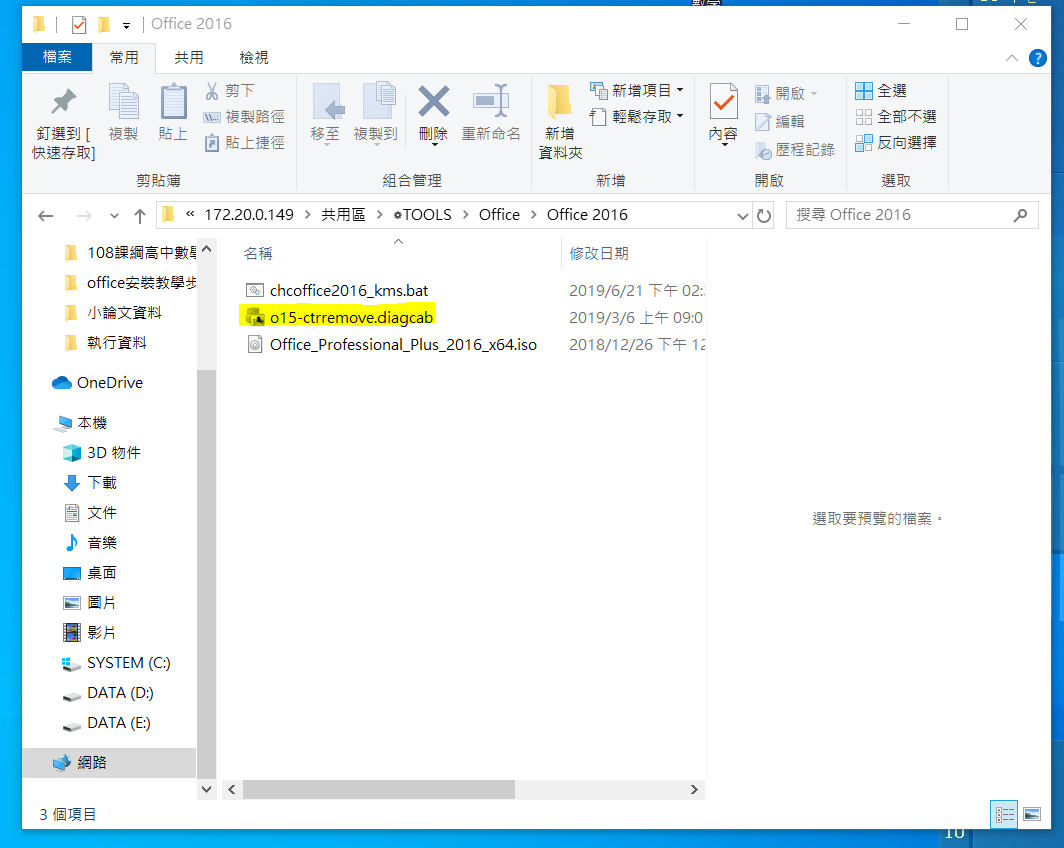
Task: Open the View (檢視) ribbon tab
Action: pos(253,58)
